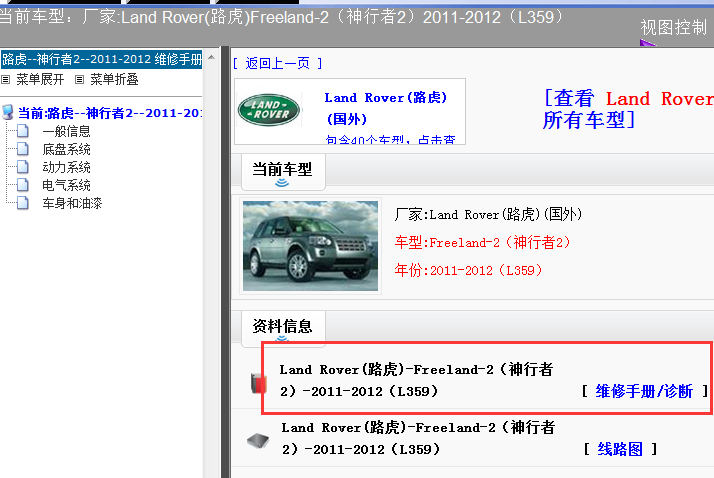Open 动力系统 in the tree
This screenshot has width=714, height=478.
click(x=66, y=168)
